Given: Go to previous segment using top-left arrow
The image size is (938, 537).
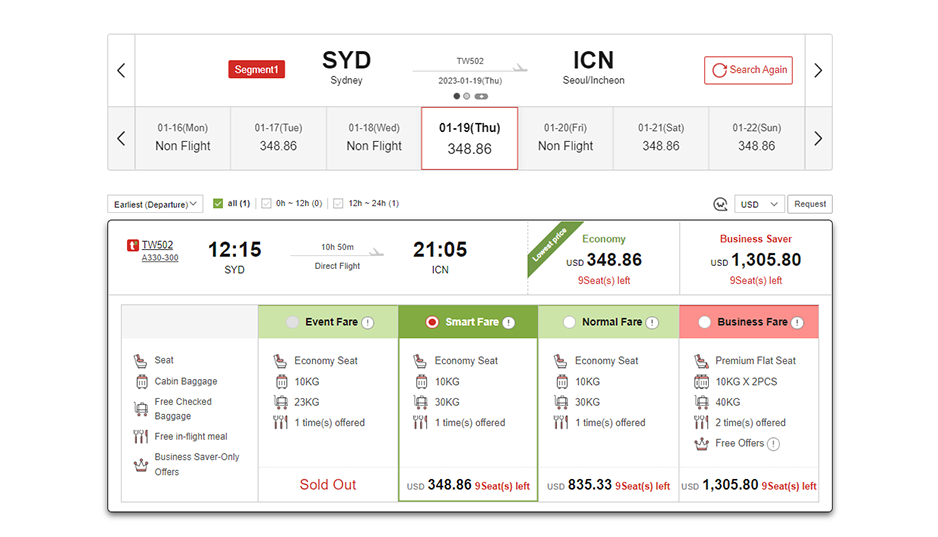Looking at the screenshot, I should click(121, 70).
